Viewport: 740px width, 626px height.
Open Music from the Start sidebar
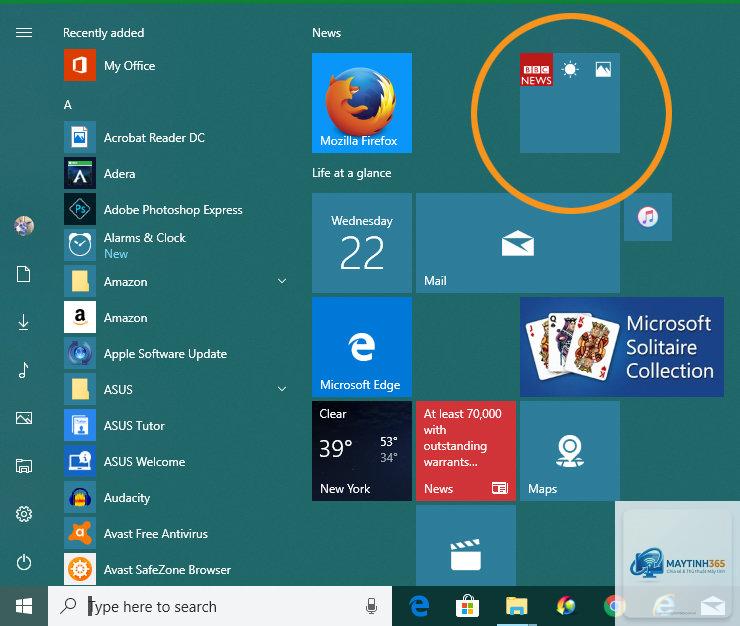24,370
